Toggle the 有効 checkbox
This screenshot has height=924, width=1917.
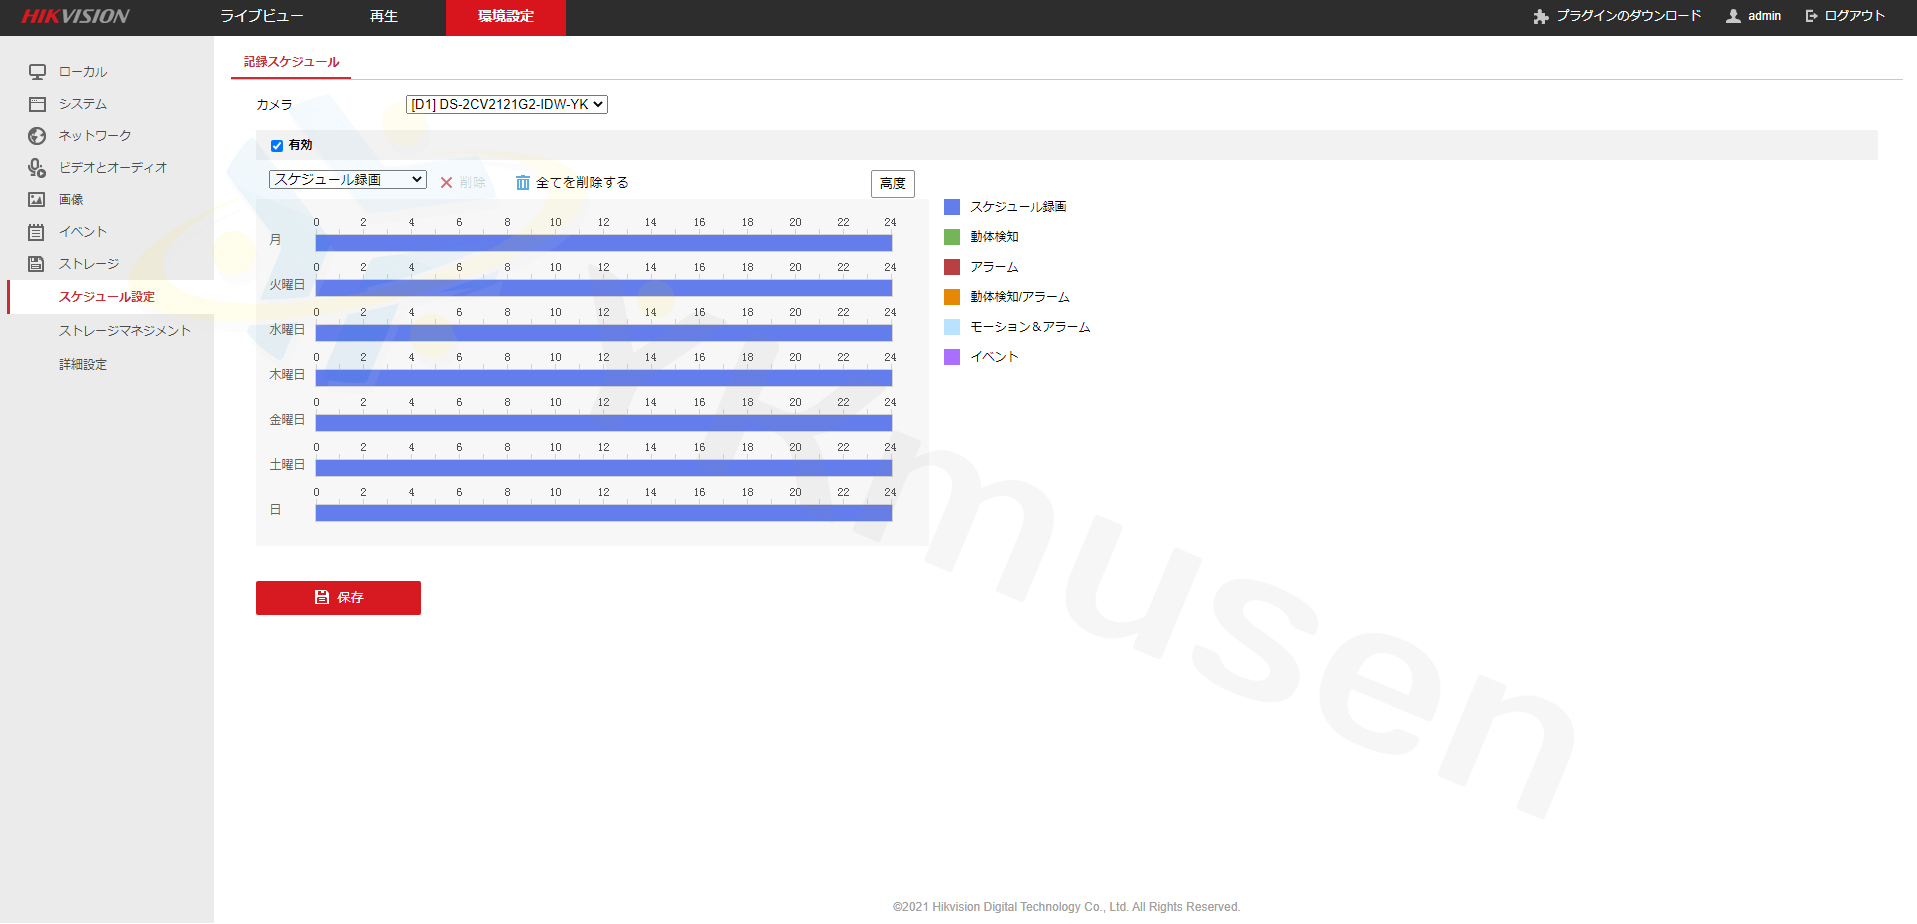point(277,146)
